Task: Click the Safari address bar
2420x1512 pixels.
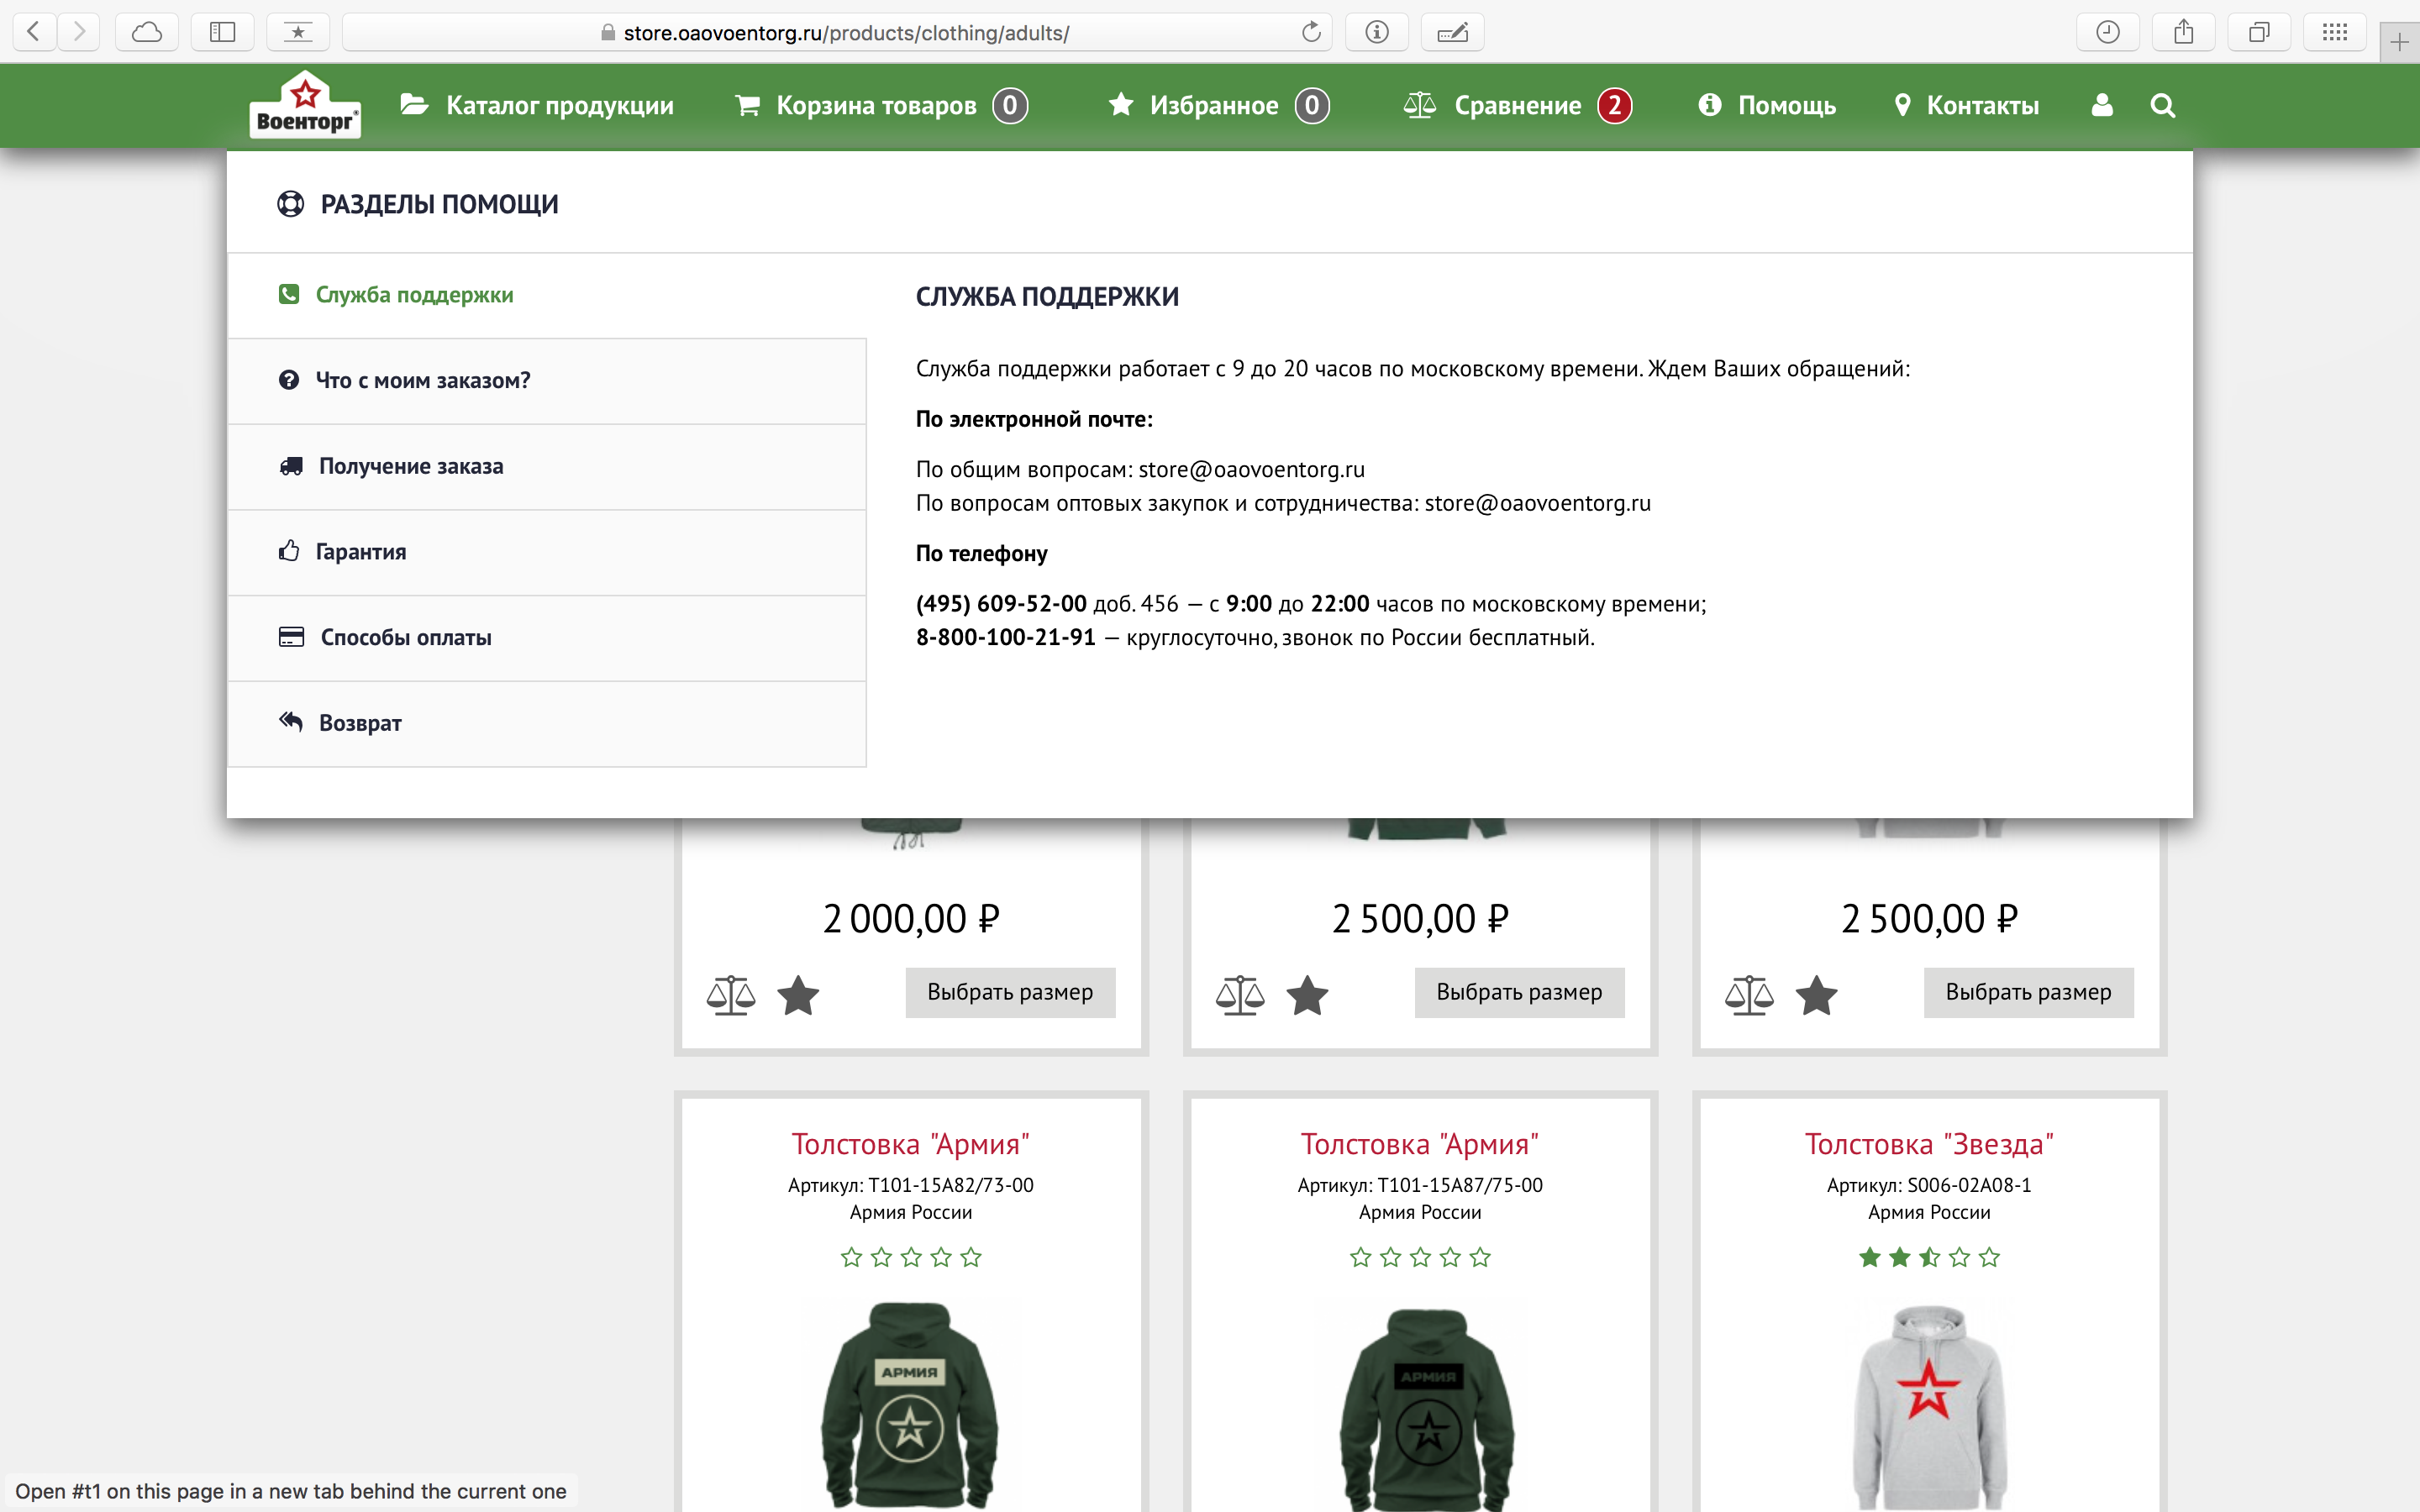Action: [845, 33]
